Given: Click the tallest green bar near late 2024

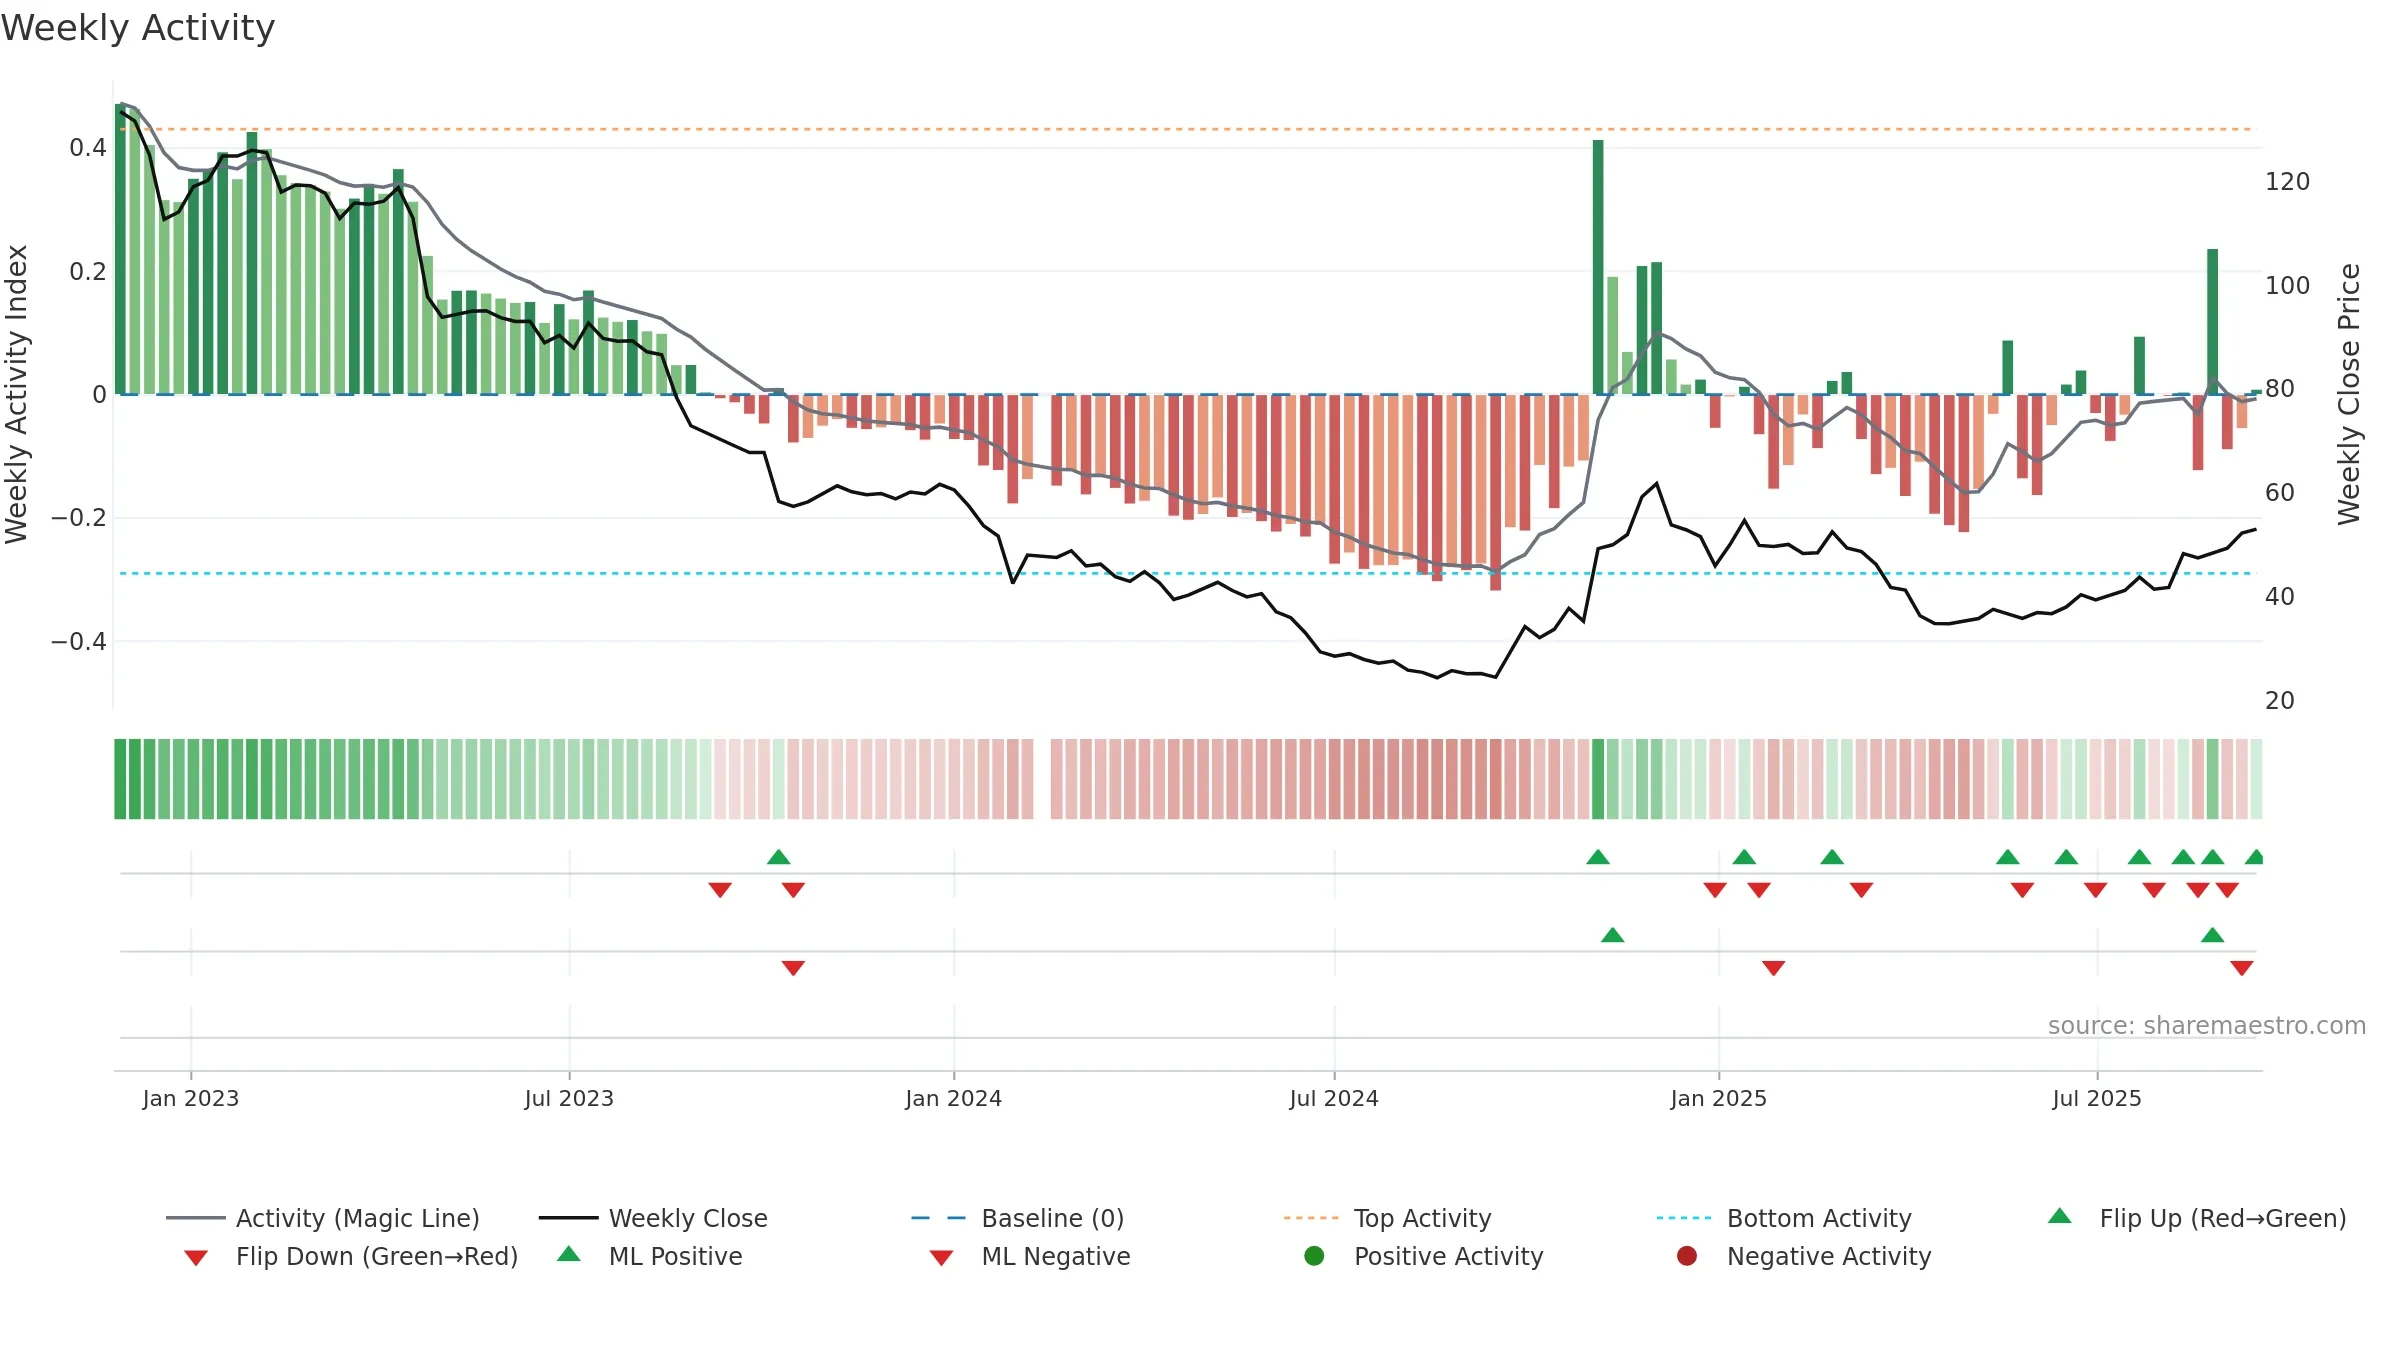Looking at the screenshot, I should click(x=1598, y=267).
